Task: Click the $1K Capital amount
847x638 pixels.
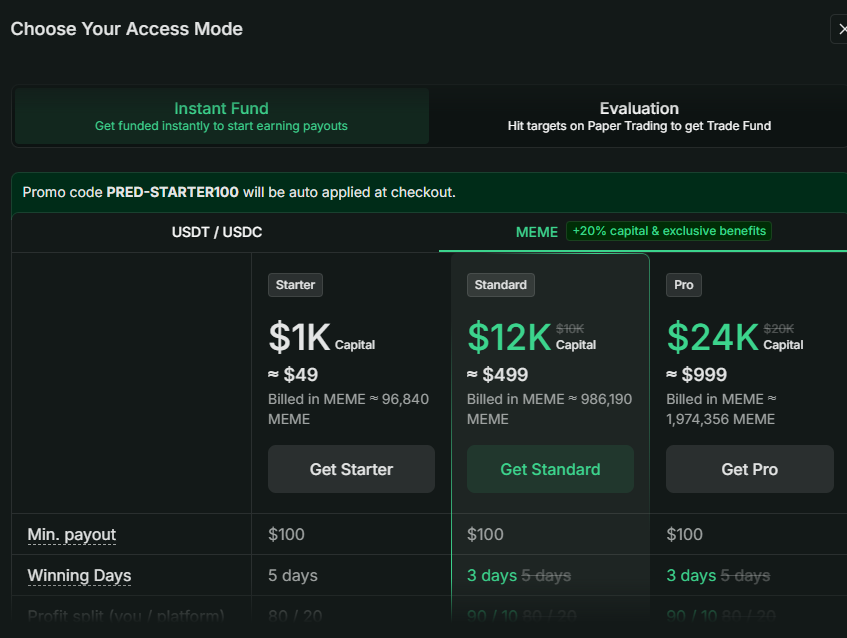Action: tap(321, 337)
